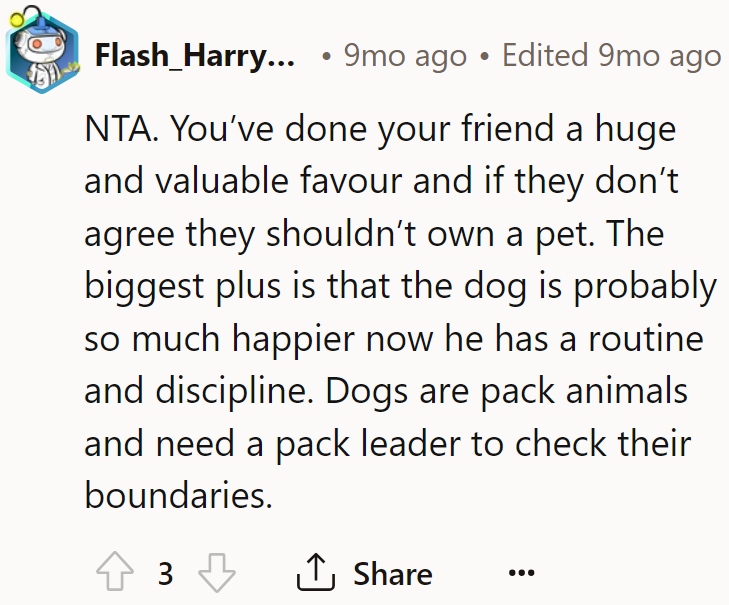Open the three-dot more options menu

tap(521, 572)
